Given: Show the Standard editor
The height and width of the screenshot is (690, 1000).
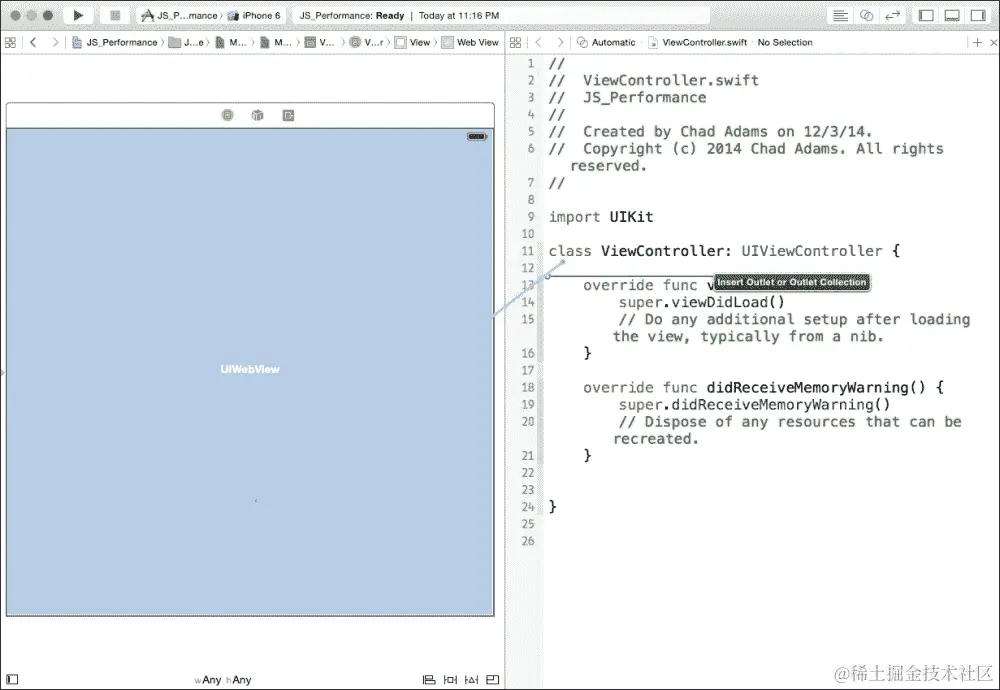Looking at the screenshot, I should pyautogui.click(x=841, y=15).
